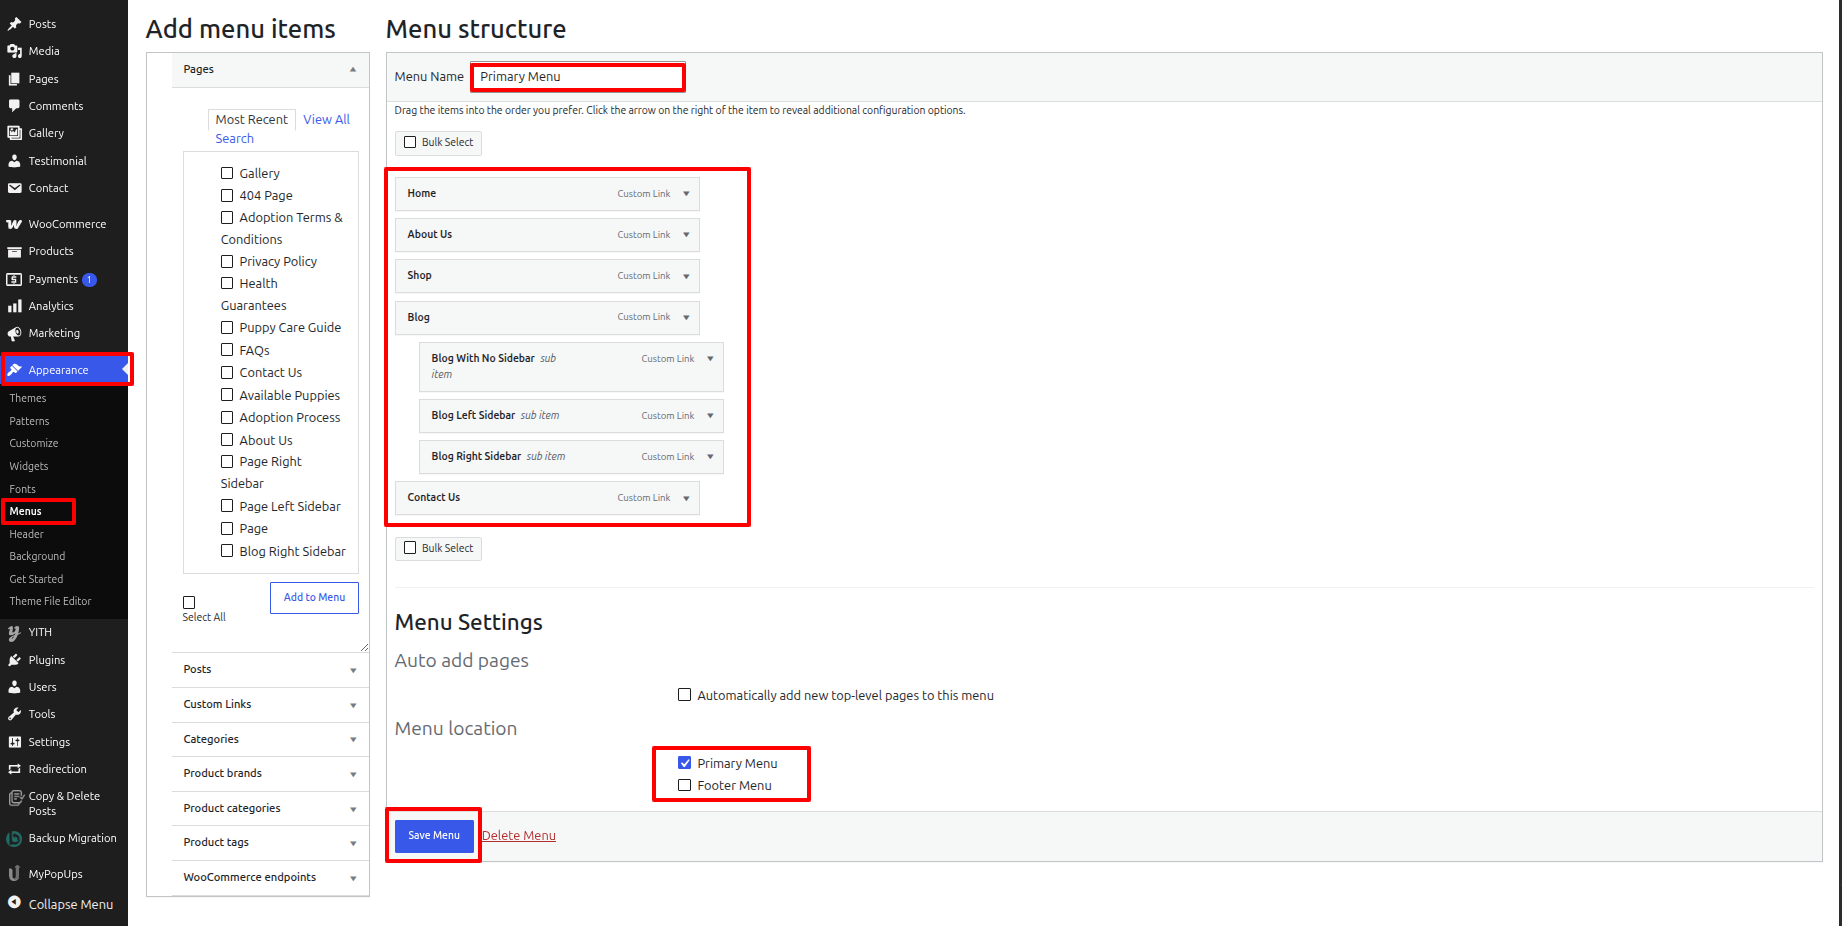The height and width of the screenshot is (926, 1842).
Task: Expand the Contact Us menu item arrow
Action: point(686,498)
